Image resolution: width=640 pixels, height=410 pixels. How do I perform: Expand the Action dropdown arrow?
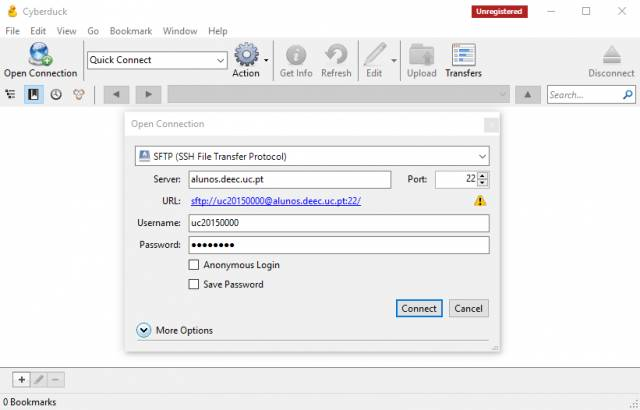(266, 60)
